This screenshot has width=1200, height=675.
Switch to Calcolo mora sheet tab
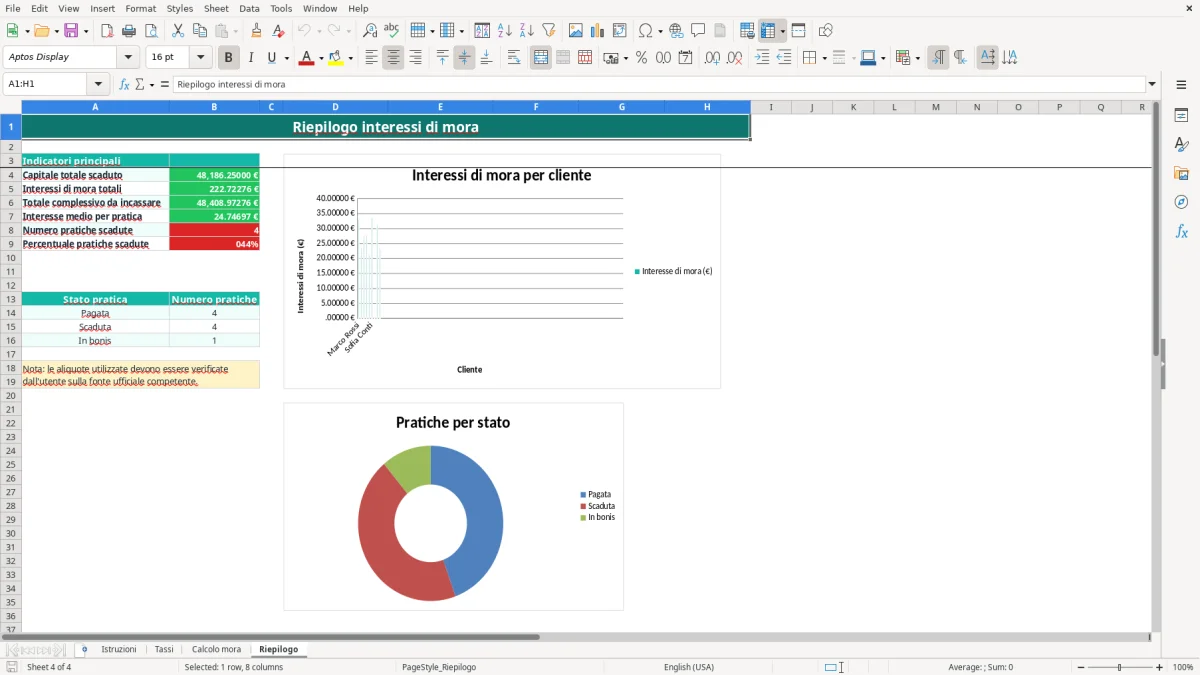(x=216, y=649)
